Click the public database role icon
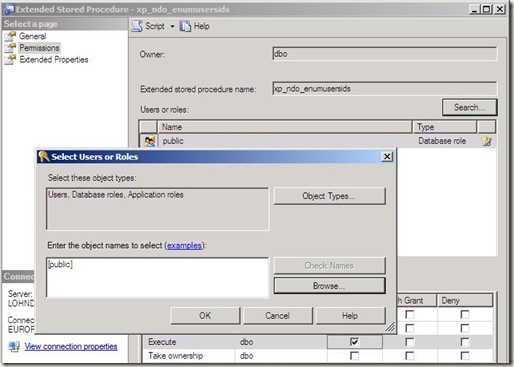 pyautogui.click(x=150, y=141)
